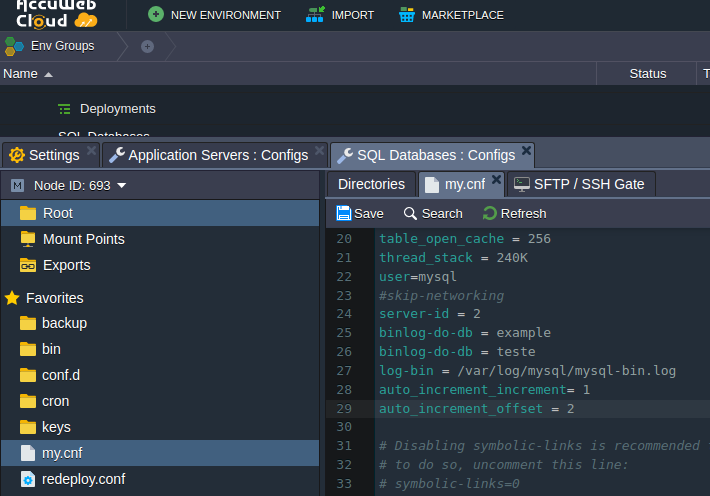Viewport: 710px width, 496px height.
Task: Open redeploy.conf file in the tree
Action: (83, 479)
